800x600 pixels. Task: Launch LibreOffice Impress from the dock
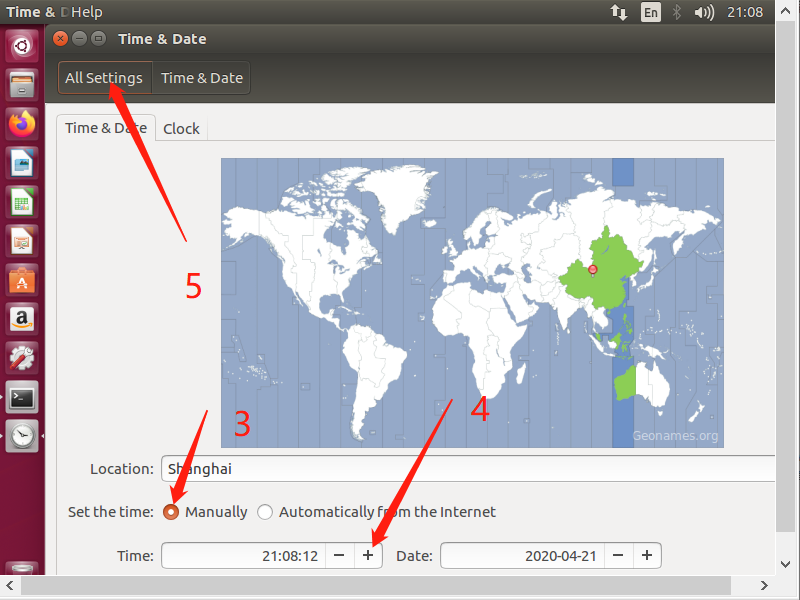22,240
